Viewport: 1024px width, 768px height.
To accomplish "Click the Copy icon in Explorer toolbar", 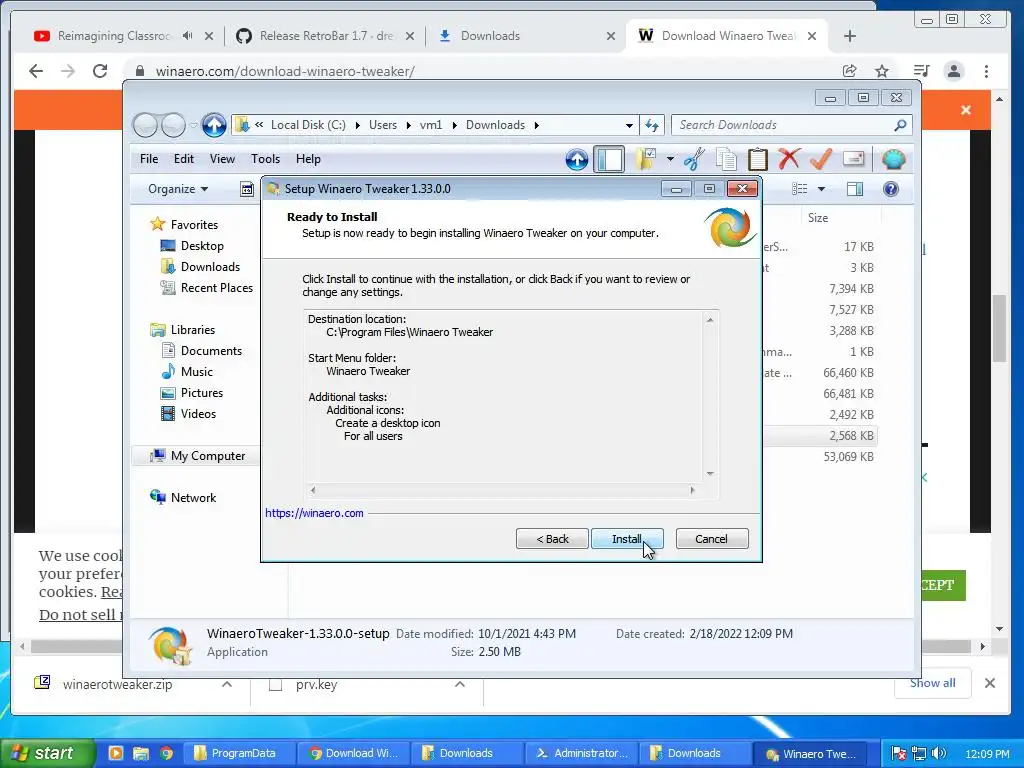I will click(726, 159).
